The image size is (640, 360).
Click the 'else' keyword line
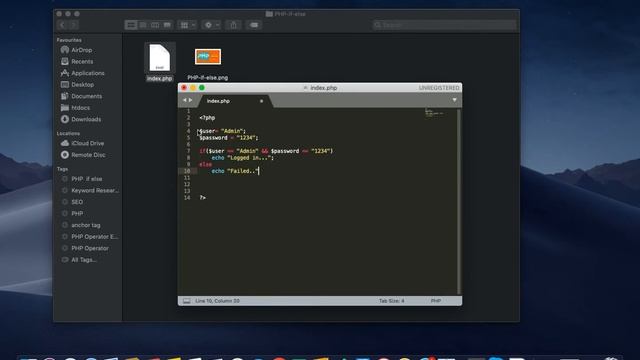point(205,164)
